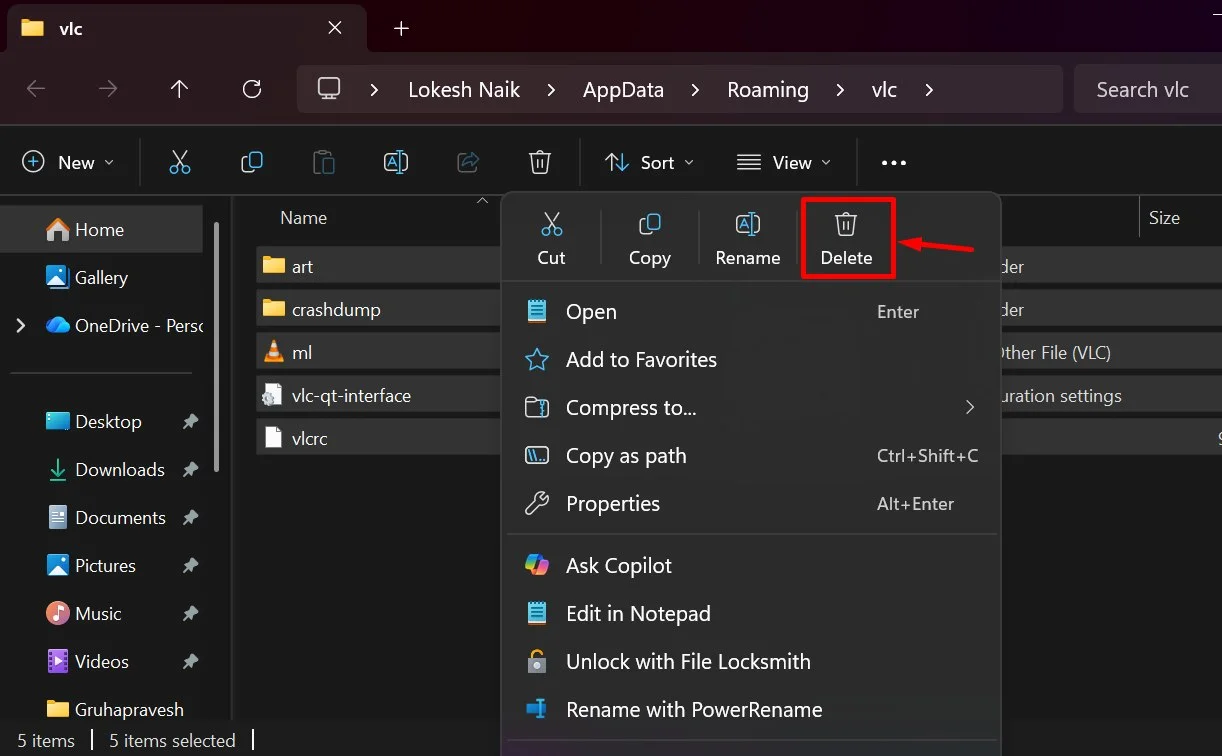Click the Rename icon in the toolbar

click(396, 162)
